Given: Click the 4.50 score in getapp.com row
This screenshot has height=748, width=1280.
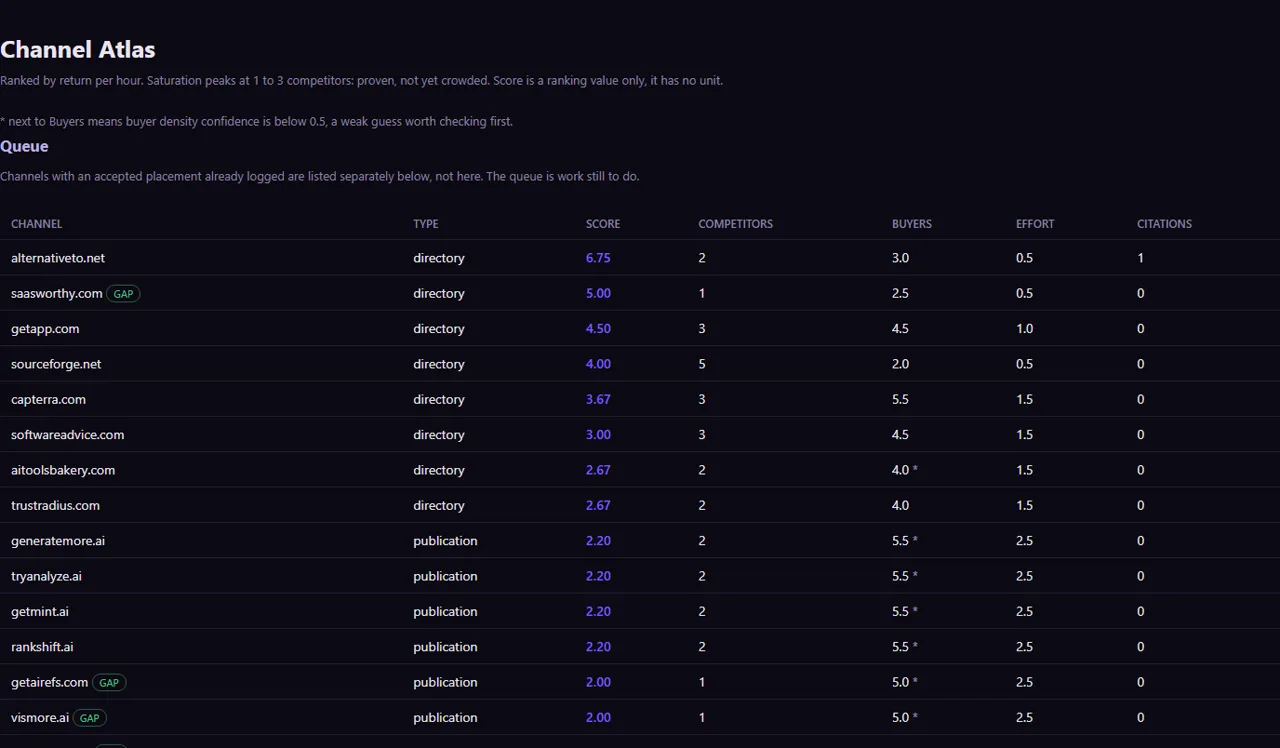Looking at the screenshot, I should coord(598,329).
